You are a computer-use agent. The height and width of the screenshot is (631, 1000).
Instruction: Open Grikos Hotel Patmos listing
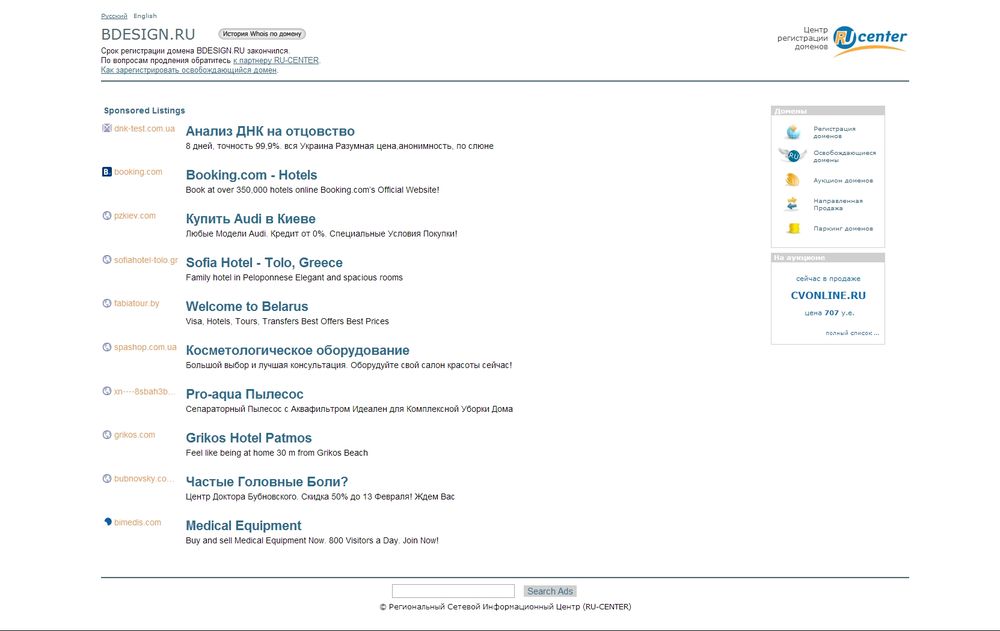coord(249,438)
